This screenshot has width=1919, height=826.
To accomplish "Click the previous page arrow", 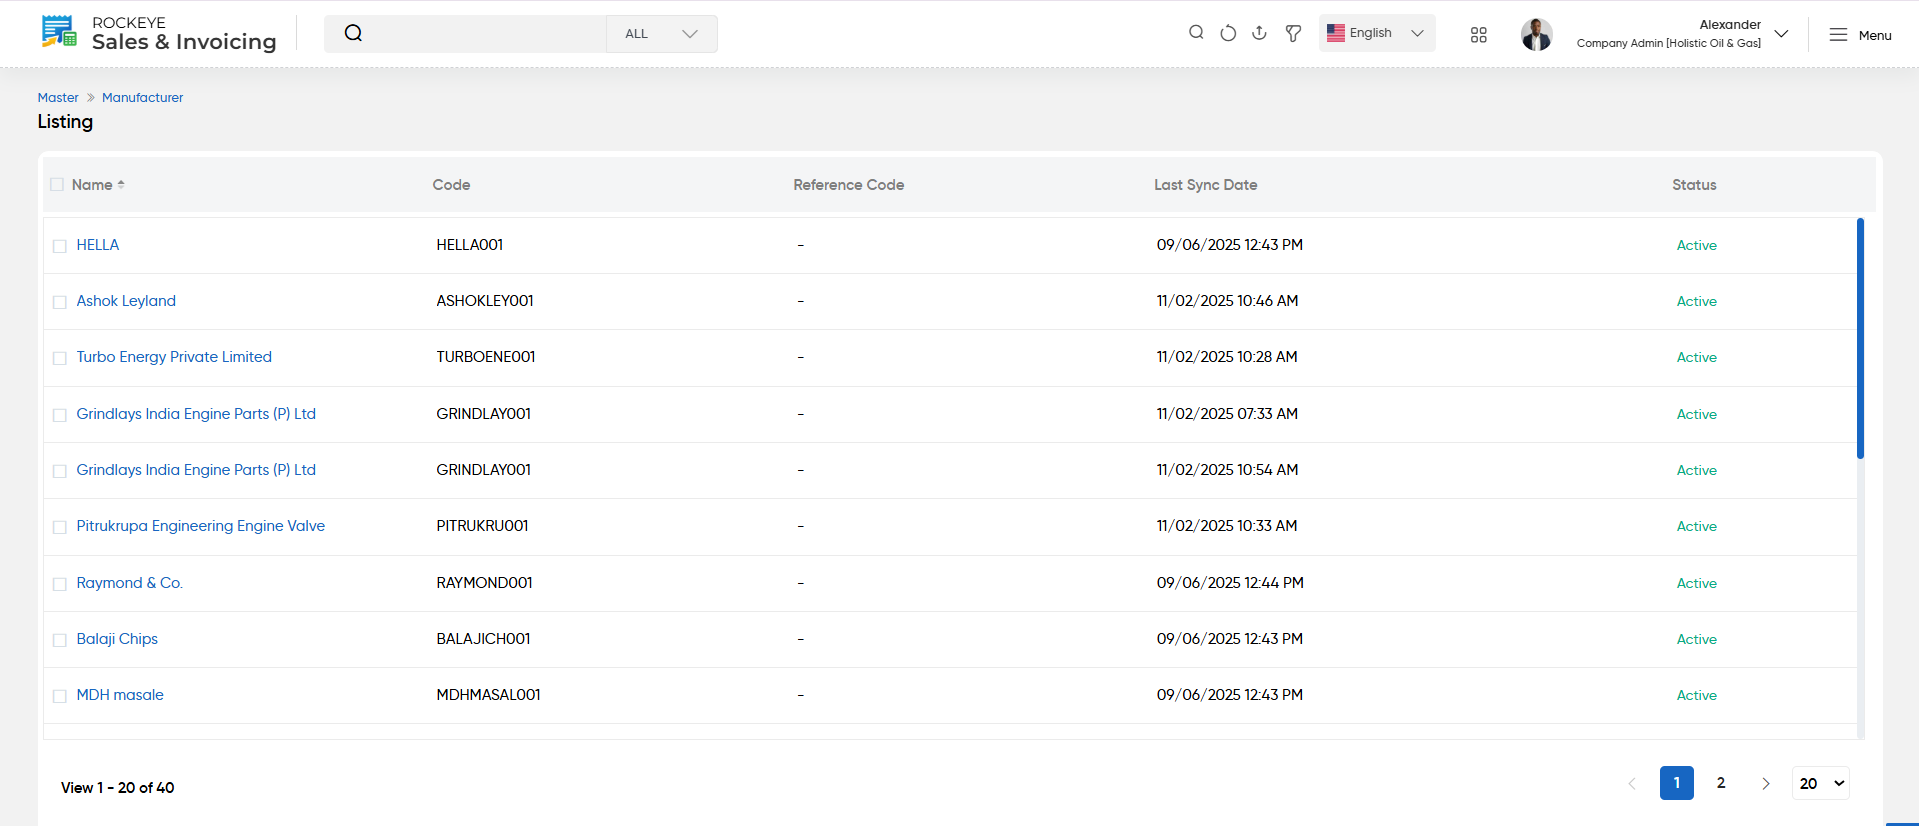I will (x=1632, y=784).
